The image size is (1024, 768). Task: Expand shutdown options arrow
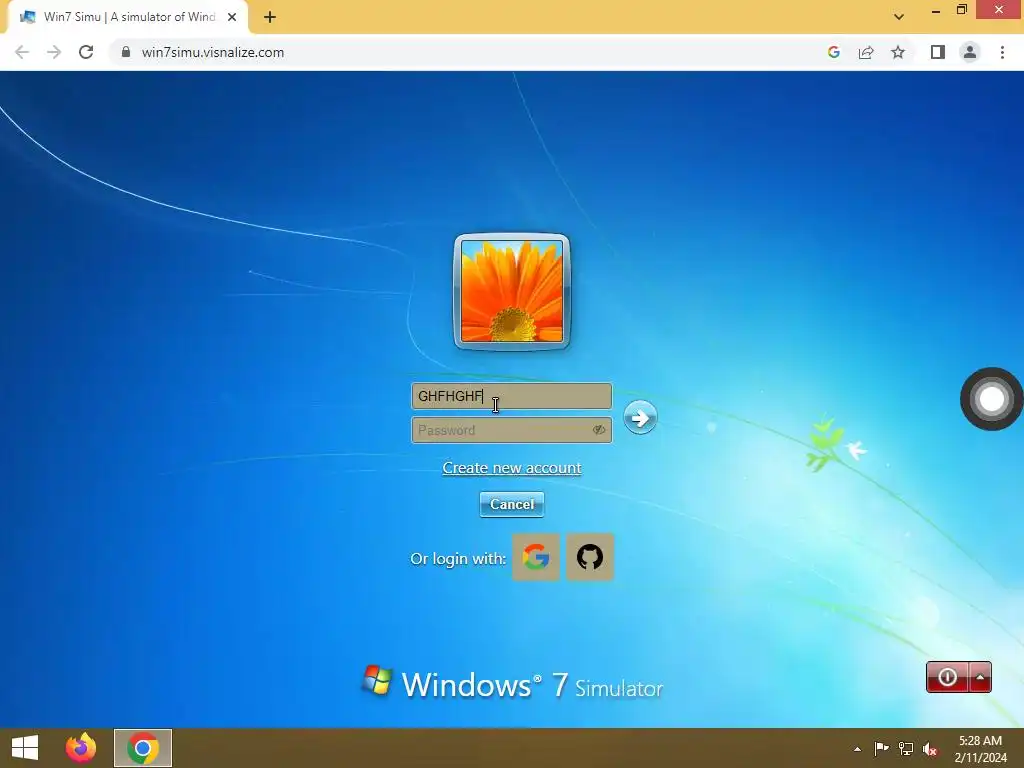[980, 677]
